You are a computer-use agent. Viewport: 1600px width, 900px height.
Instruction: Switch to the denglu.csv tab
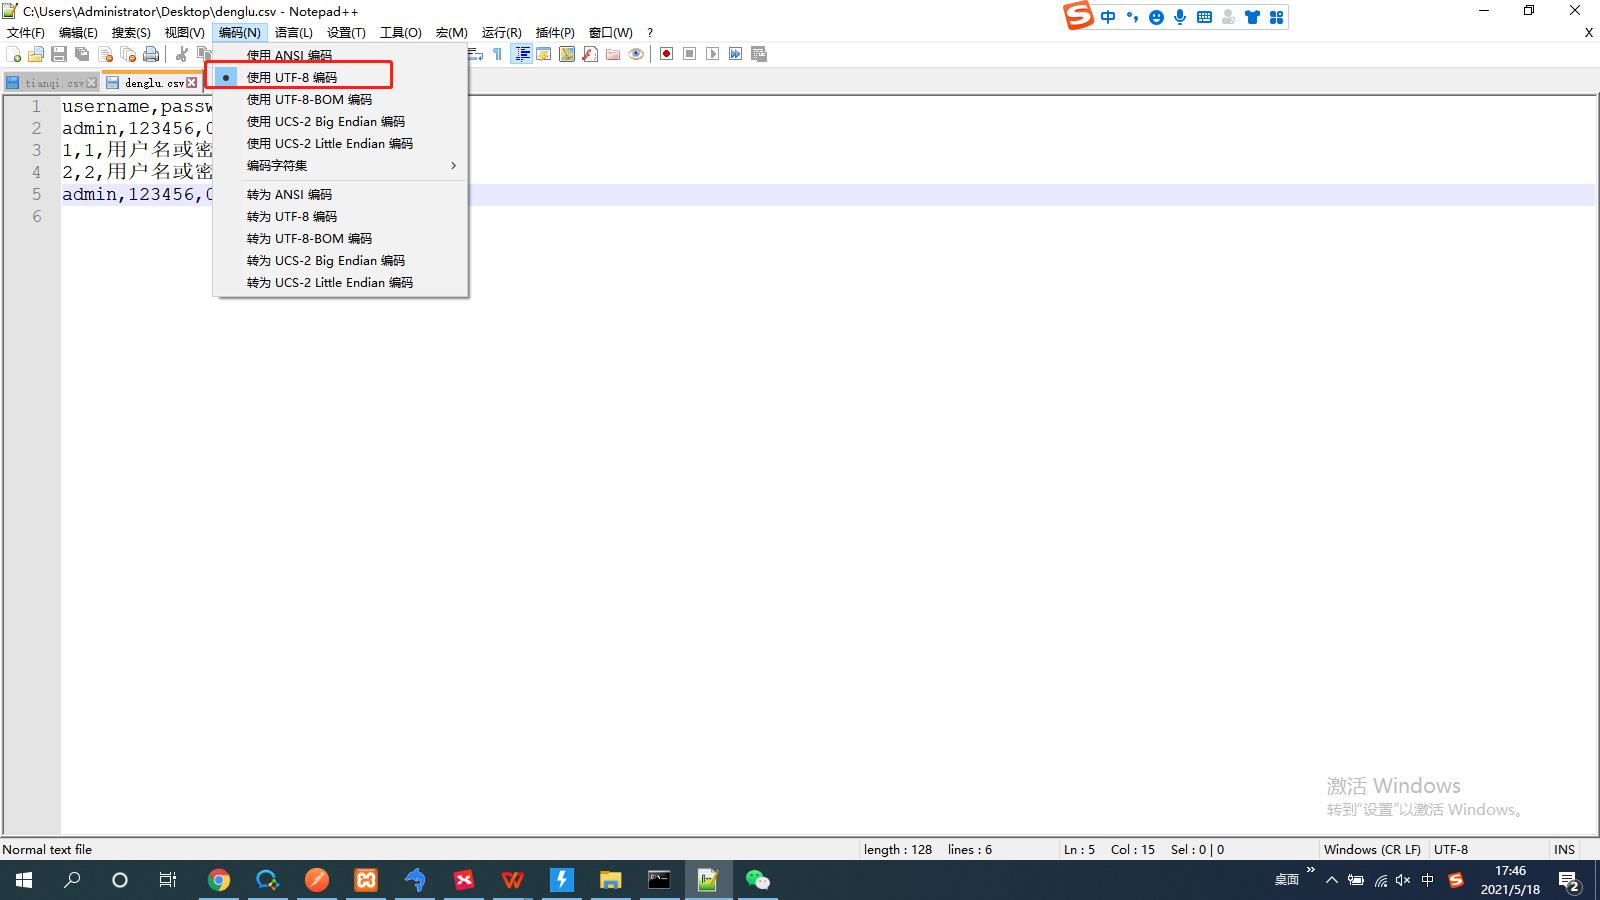[152, 82]
